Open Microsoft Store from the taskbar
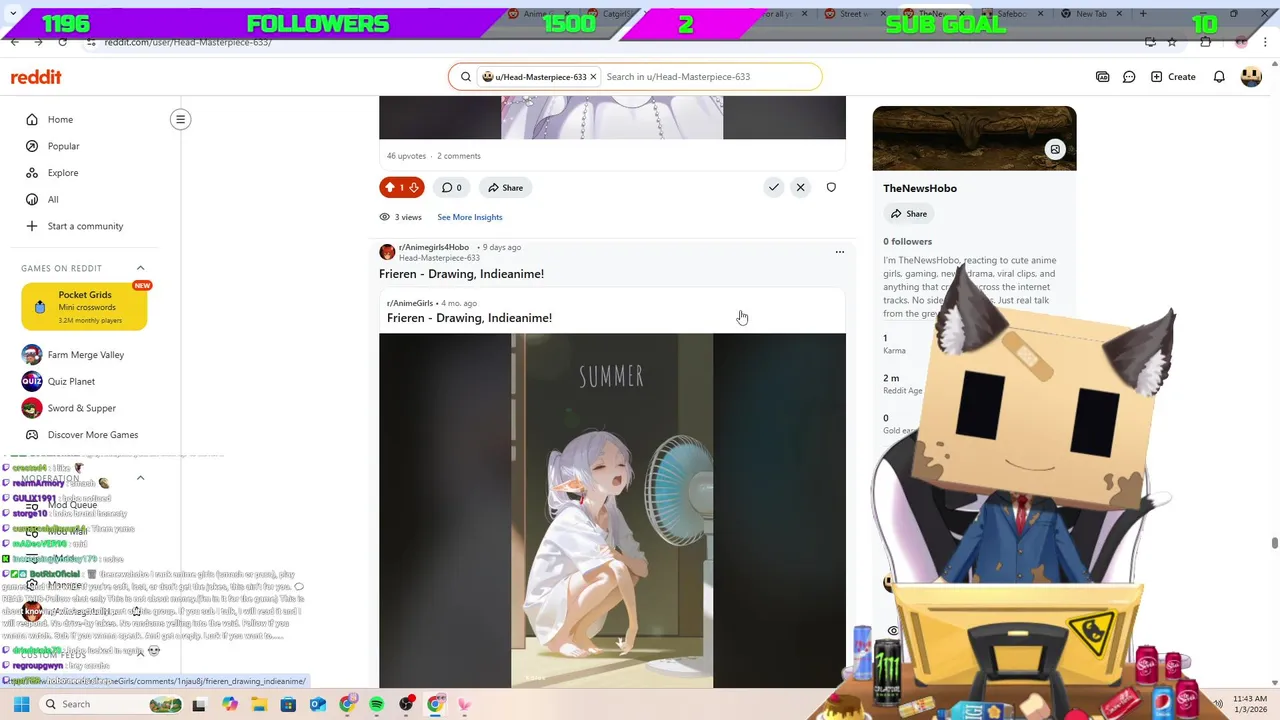 pos(288,704)
